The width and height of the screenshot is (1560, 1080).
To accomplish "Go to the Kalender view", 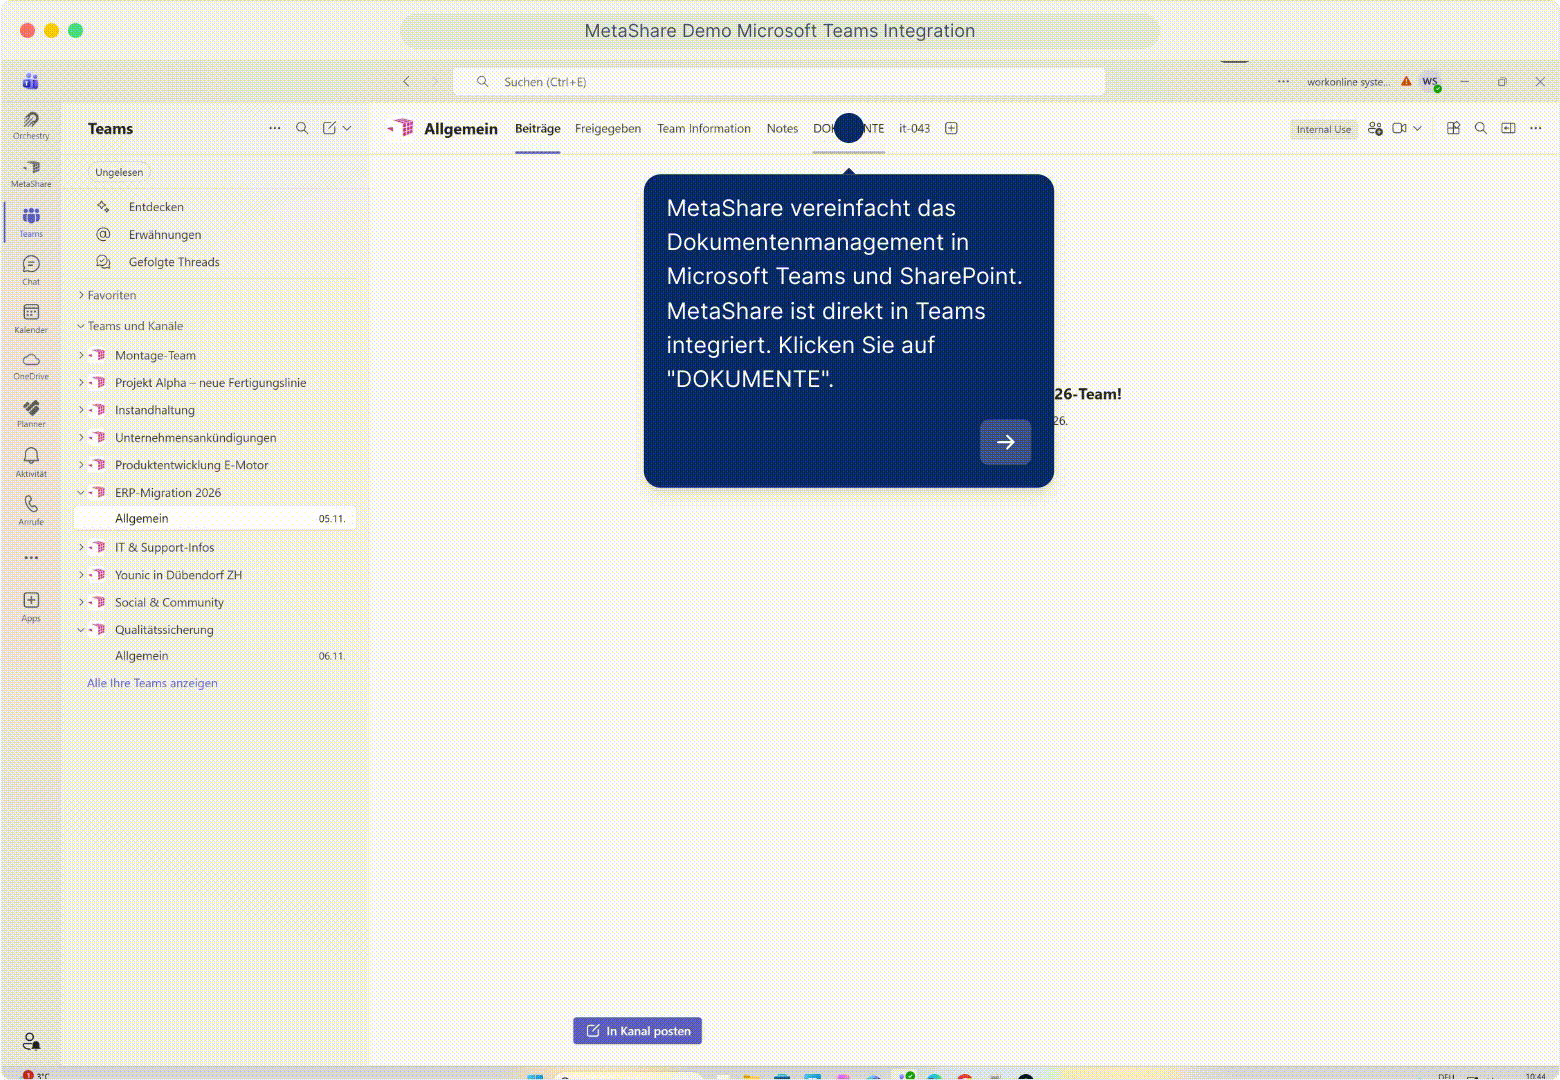I will click(x=31, y=318).
